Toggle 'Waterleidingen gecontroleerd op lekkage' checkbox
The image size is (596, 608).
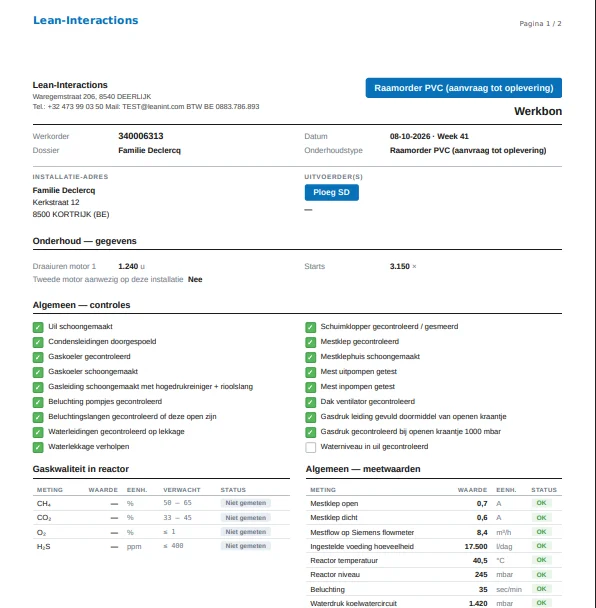pos(38,432)
